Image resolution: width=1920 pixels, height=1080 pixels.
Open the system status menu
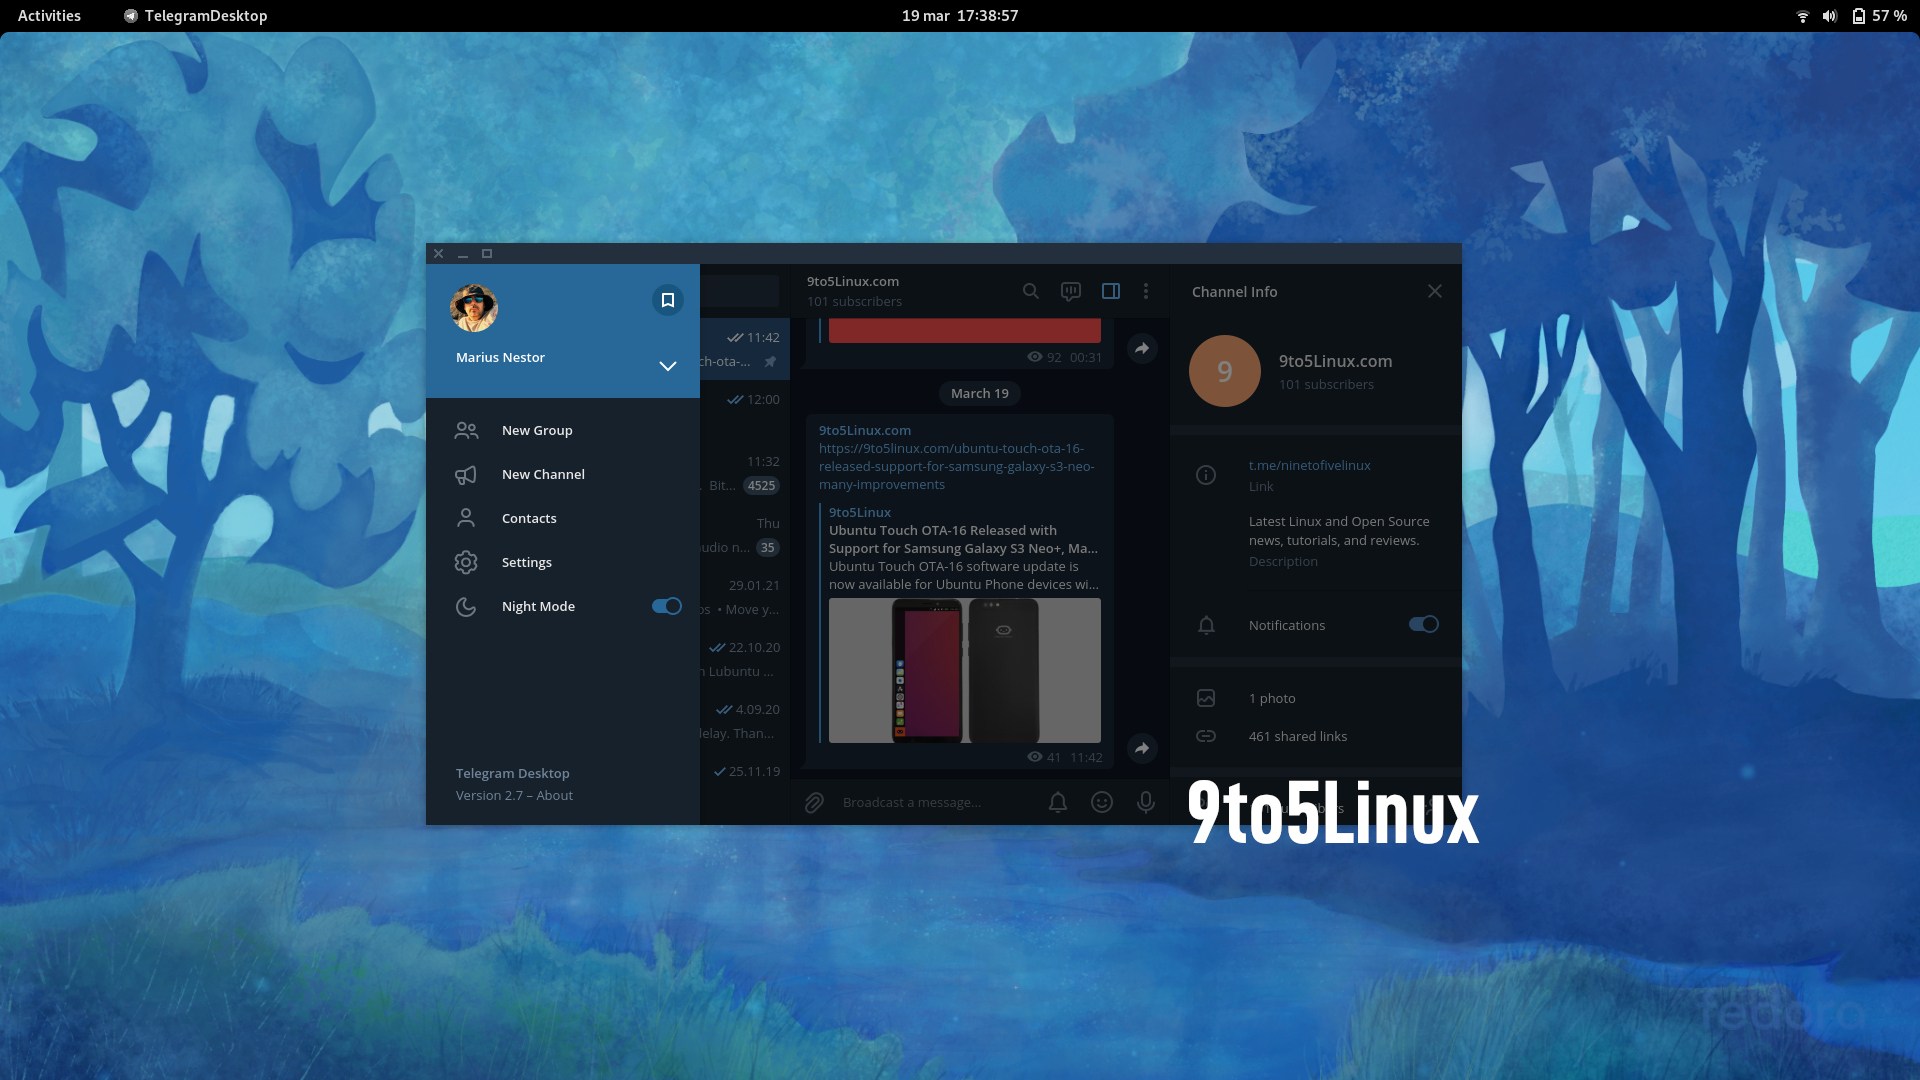click(1855, 15)
